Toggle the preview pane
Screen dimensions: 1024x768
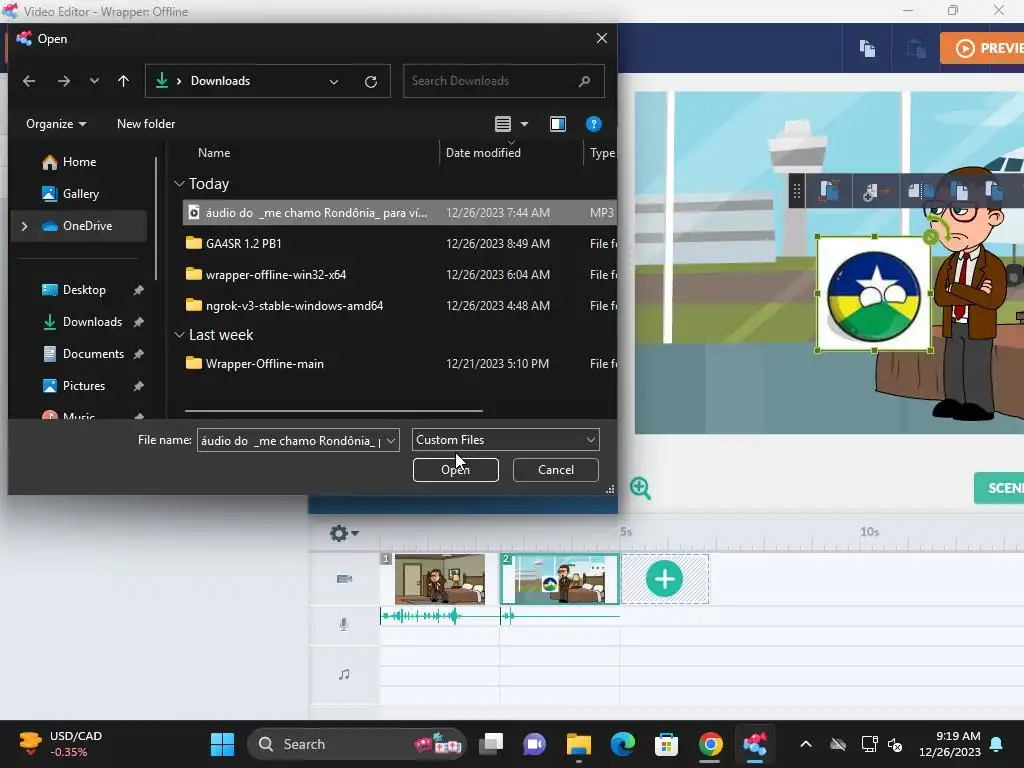(558, 124)
